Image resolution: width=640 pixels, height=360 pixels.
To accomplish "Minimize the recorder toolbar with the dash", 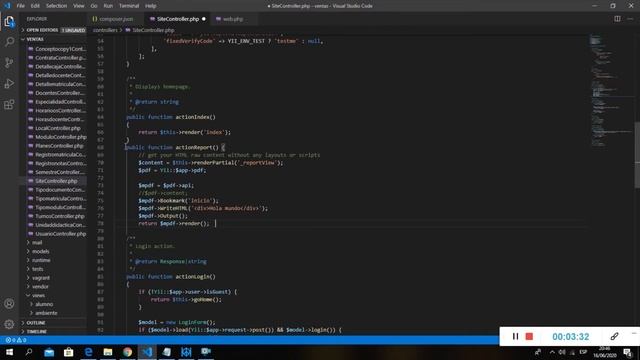I will pyautogui.click(x=634, y=333).
